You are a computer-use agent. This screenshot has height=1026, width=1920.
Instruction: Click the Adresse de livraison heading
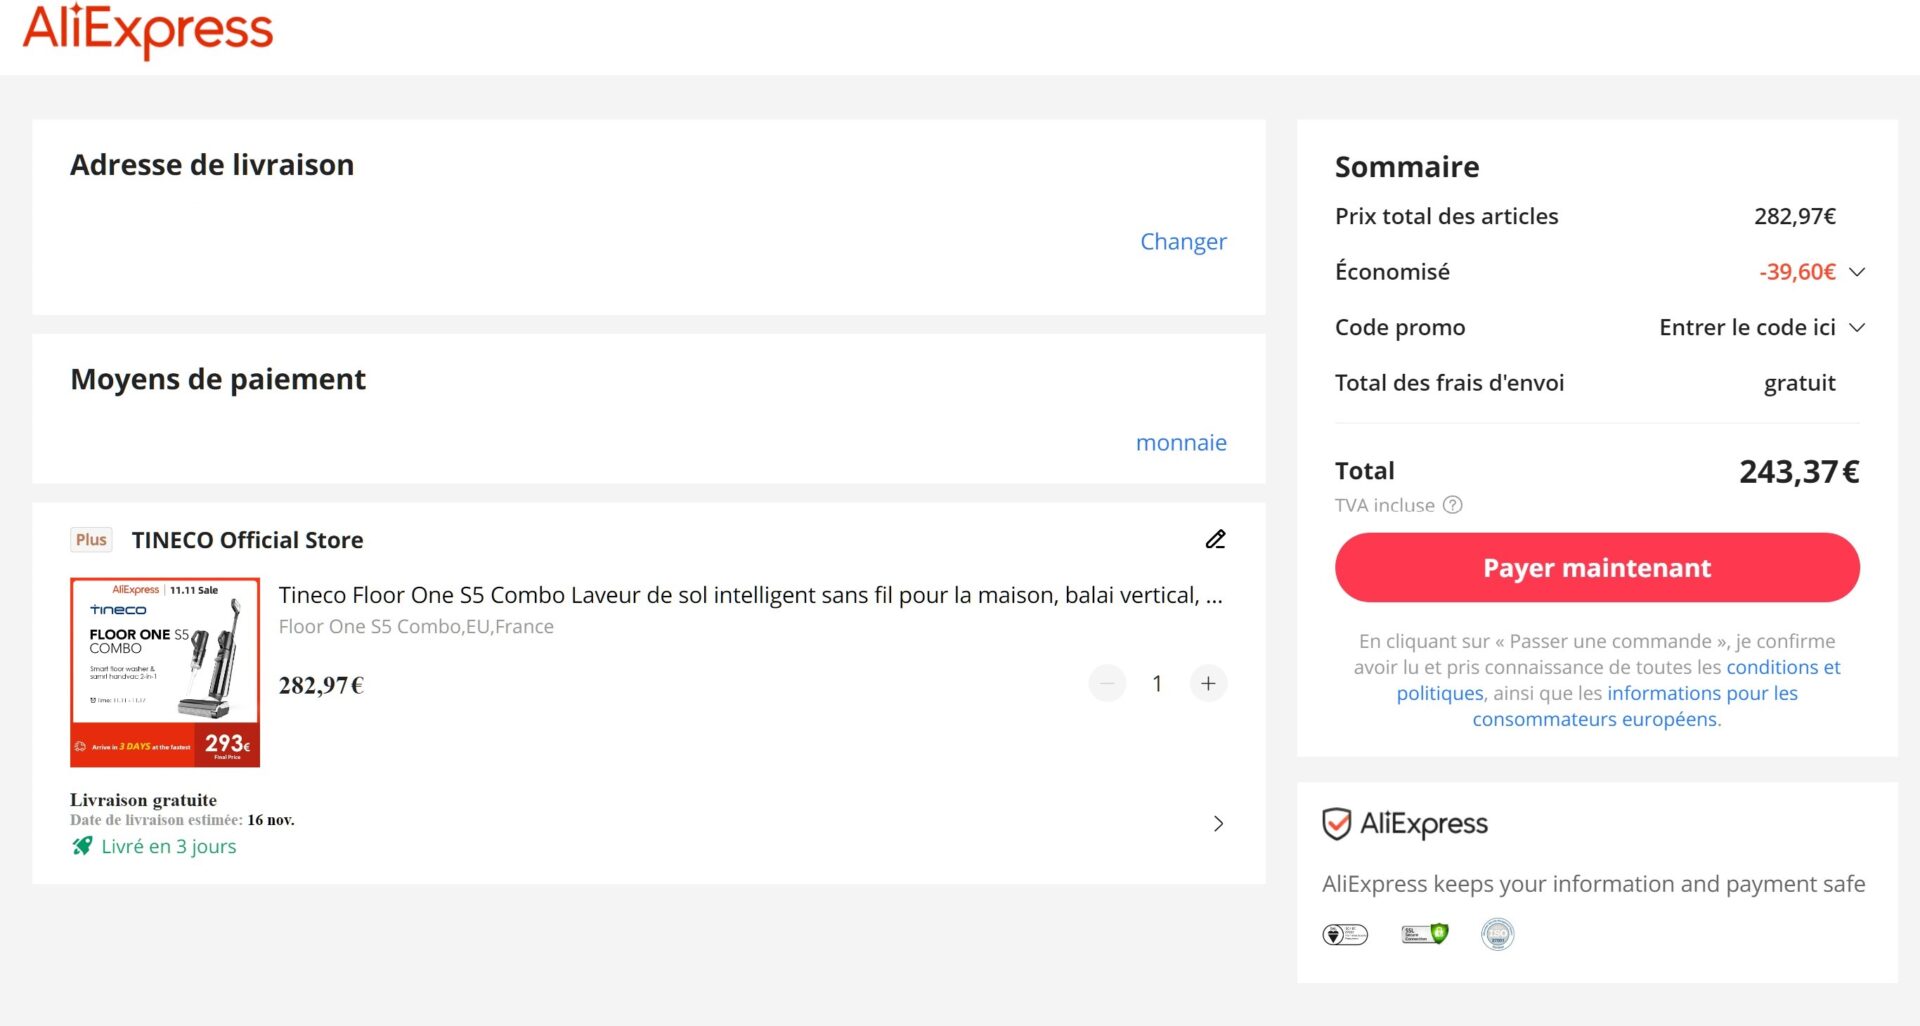tap(212, 165)
